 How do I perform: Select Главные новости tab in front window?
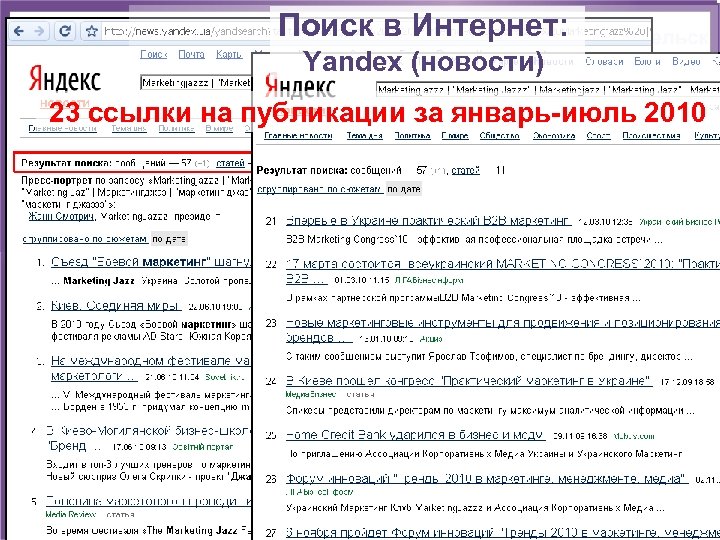298,136
